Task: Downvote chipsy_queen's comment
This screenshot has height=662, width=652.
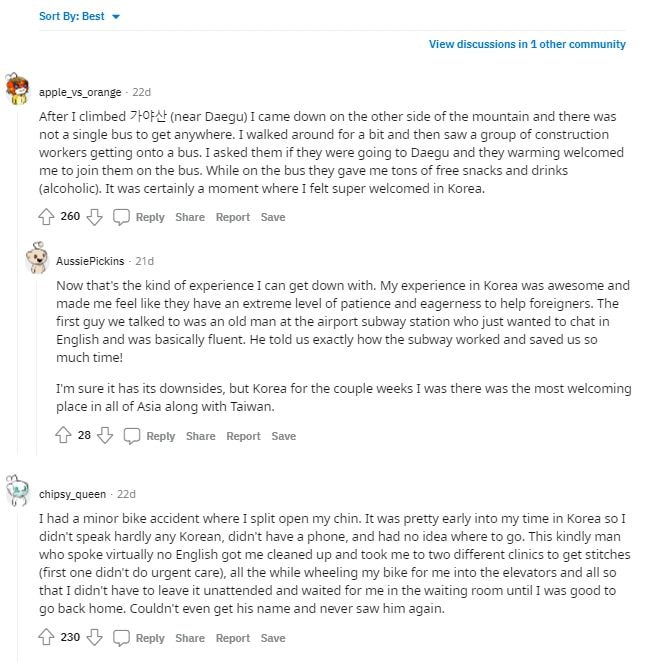Action: (x=95, y=638)
